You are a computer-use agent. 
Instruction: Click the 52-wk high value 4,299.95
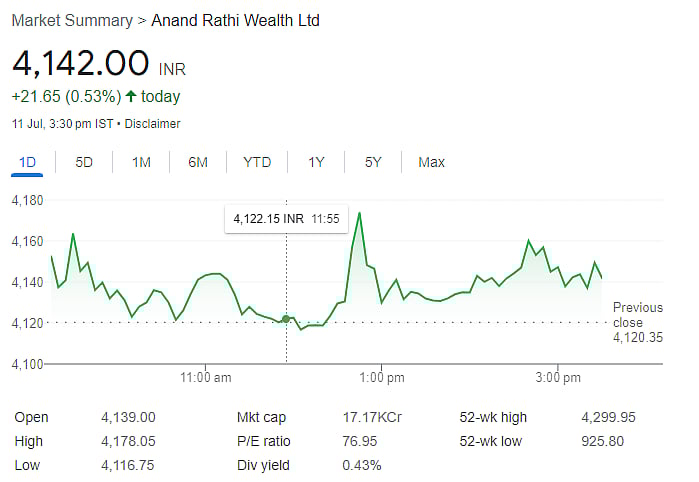pos(609,417)
